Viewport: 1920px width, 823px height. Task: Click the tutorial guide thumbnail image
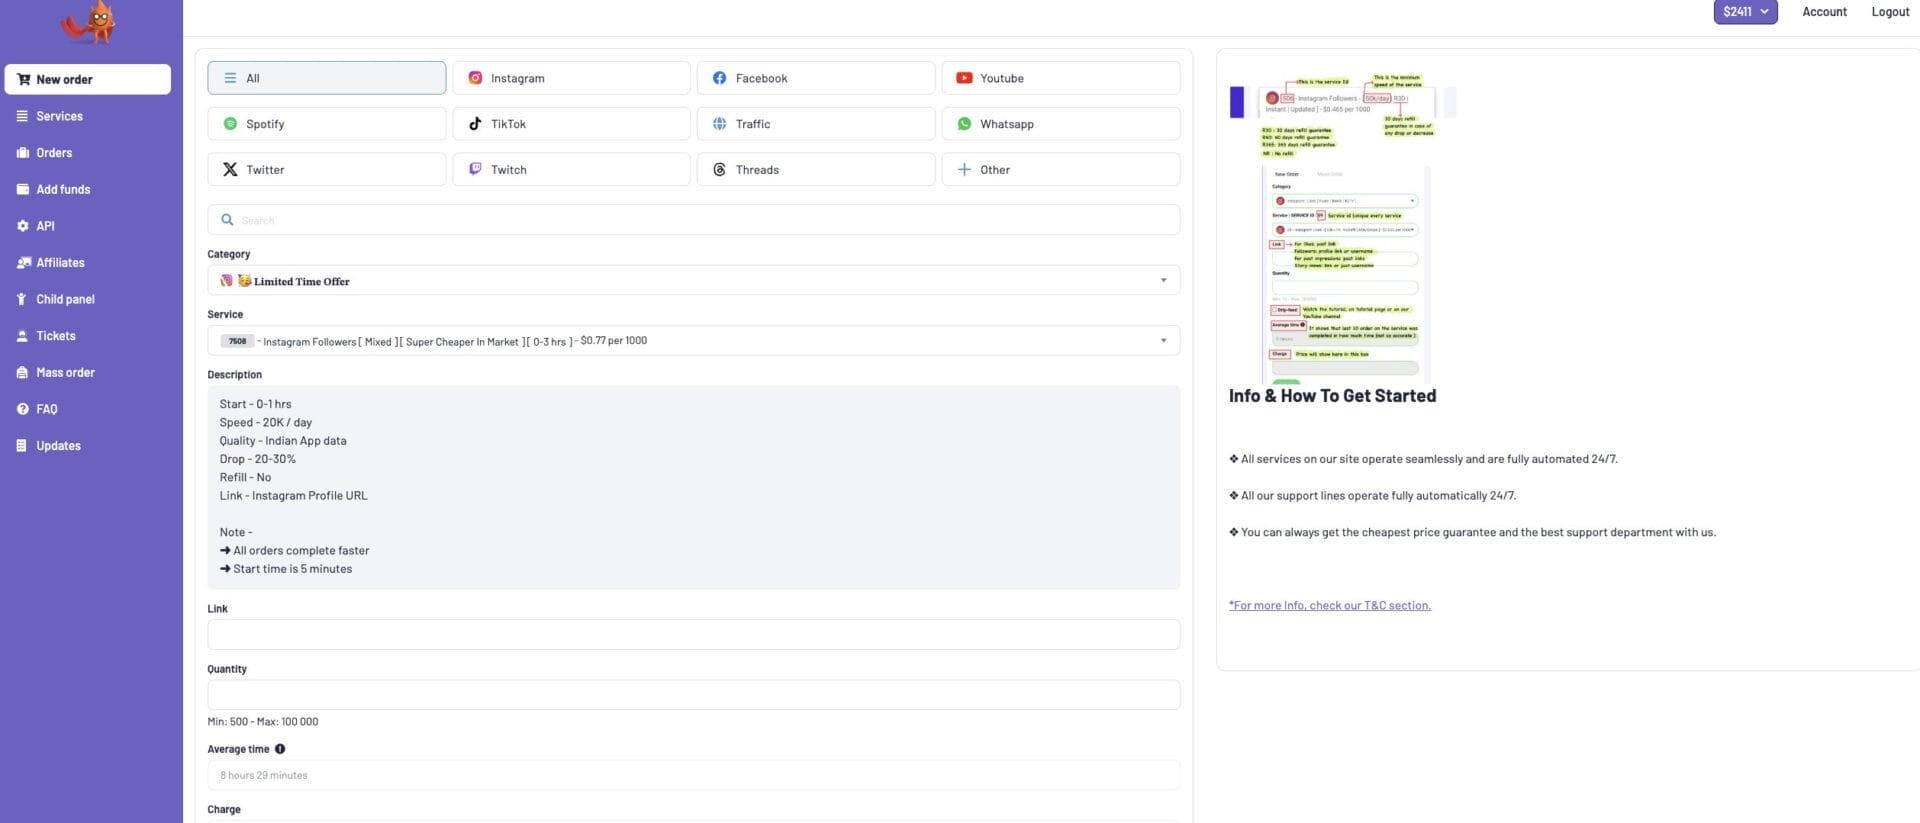coord(1342,228)
